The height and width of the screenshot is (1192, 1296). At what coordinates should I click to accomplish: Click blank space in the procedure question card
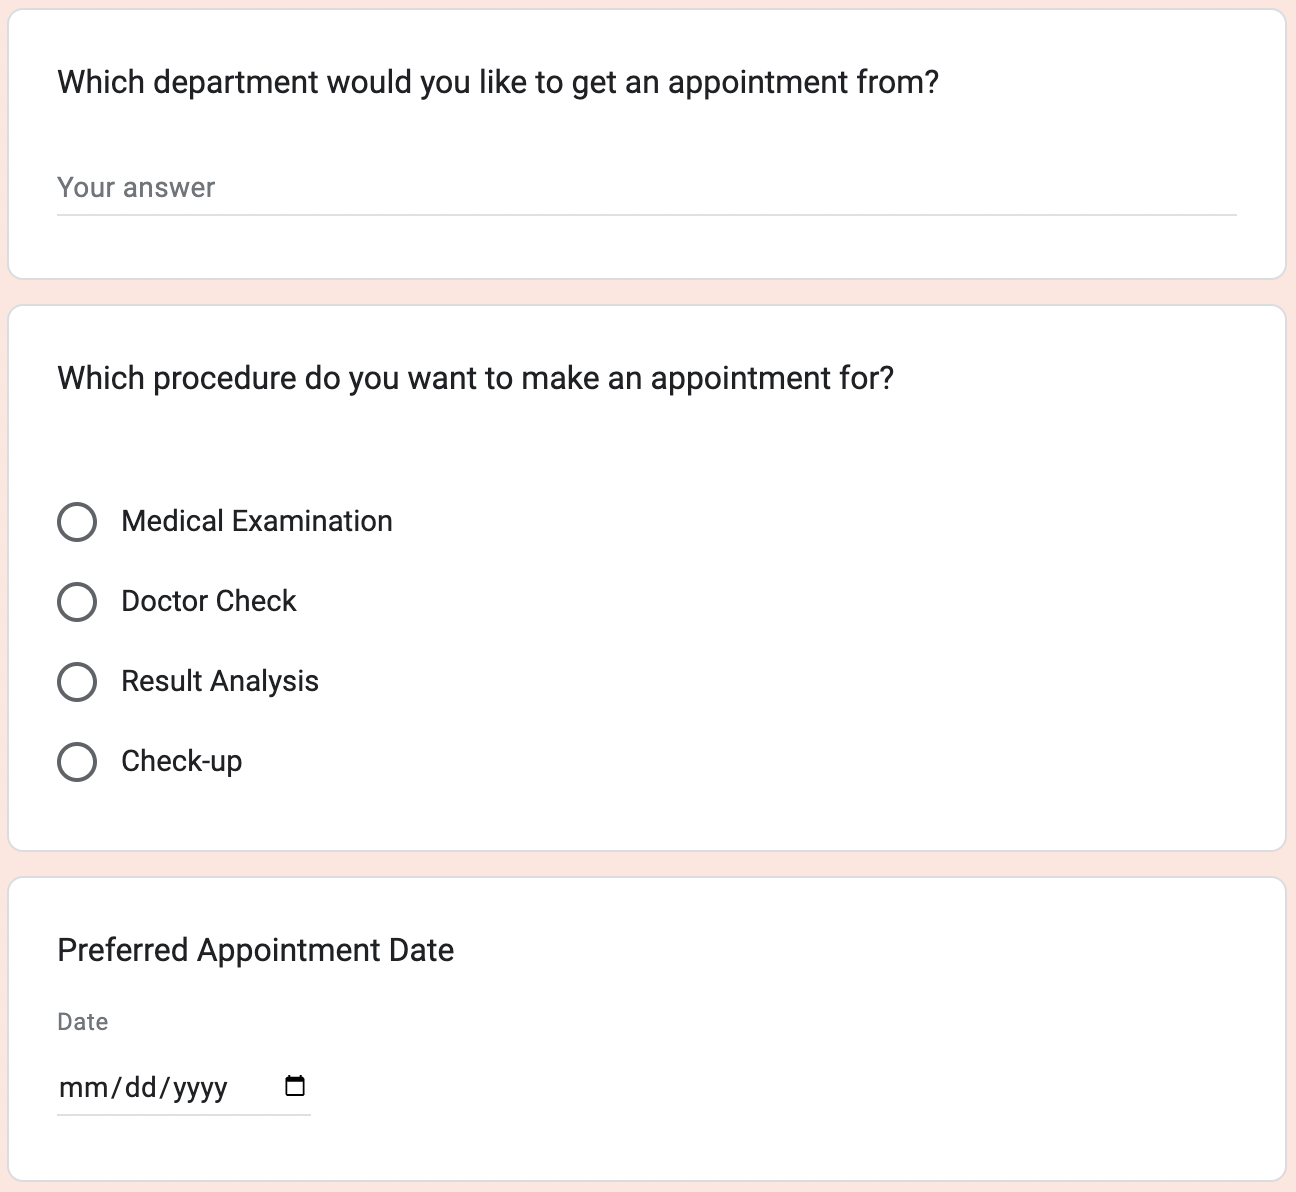coord(850,640)
